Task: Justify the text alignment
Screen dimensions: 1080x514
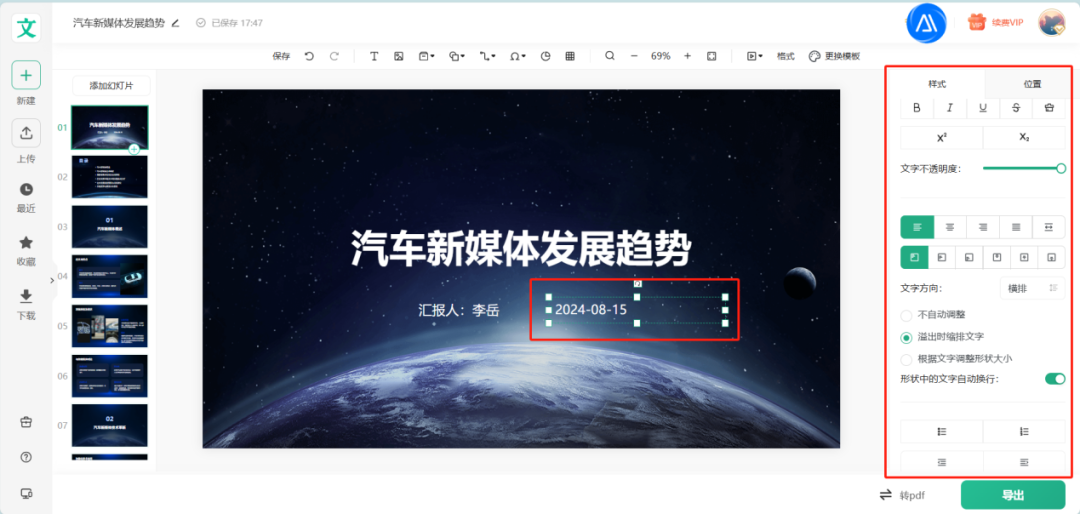Action: (x=1016, y=227)
